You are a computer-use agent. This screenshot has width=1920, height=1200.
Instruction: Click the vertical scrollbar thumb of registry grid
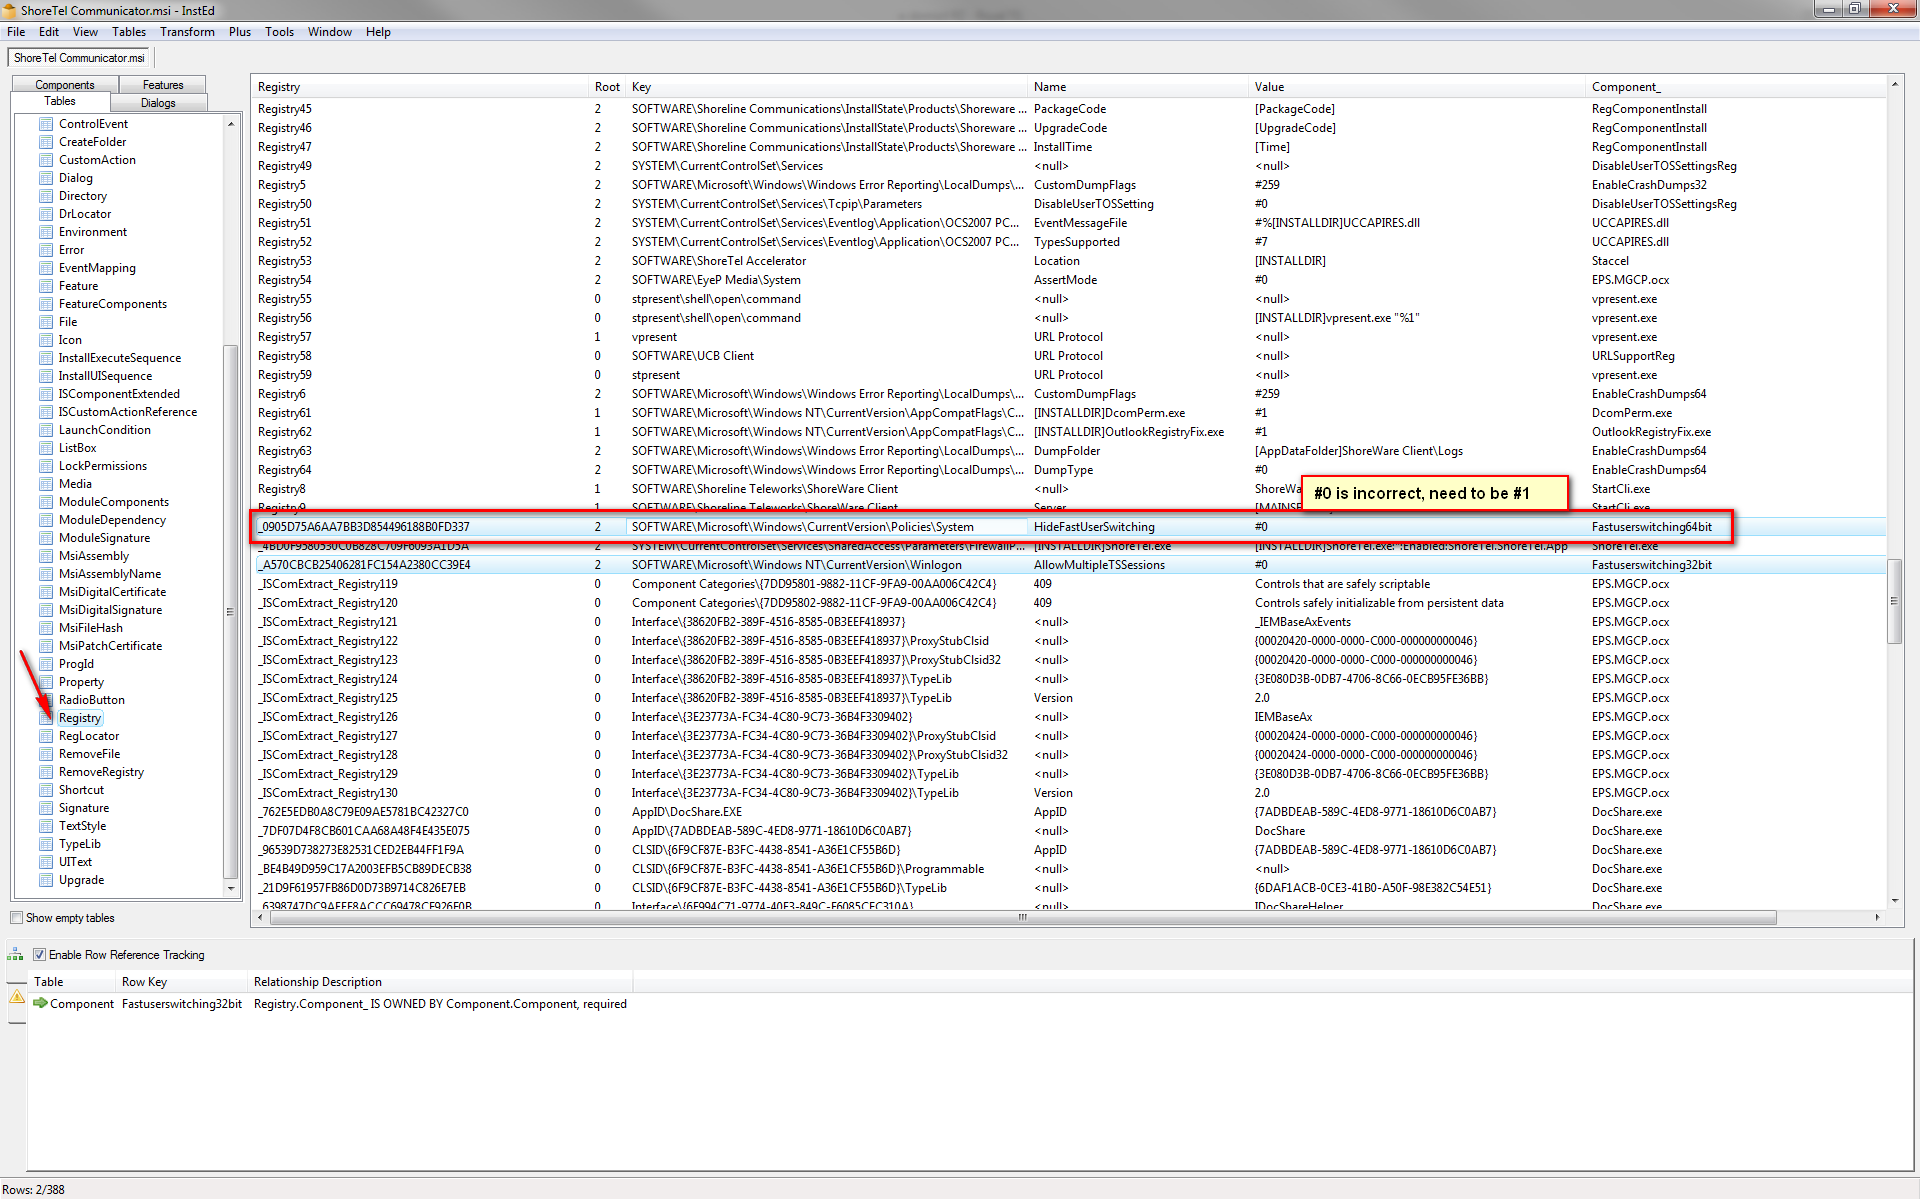pos(1893,601)
